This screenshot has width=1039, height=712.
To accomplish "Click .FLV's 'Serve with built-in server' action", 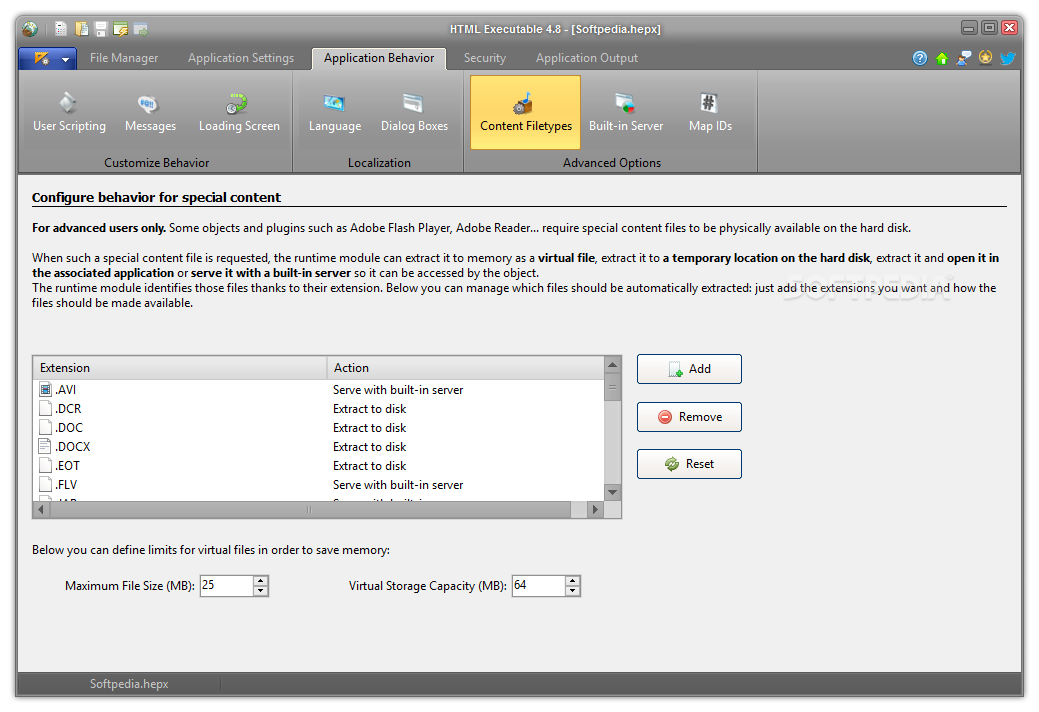I will 398,484.
